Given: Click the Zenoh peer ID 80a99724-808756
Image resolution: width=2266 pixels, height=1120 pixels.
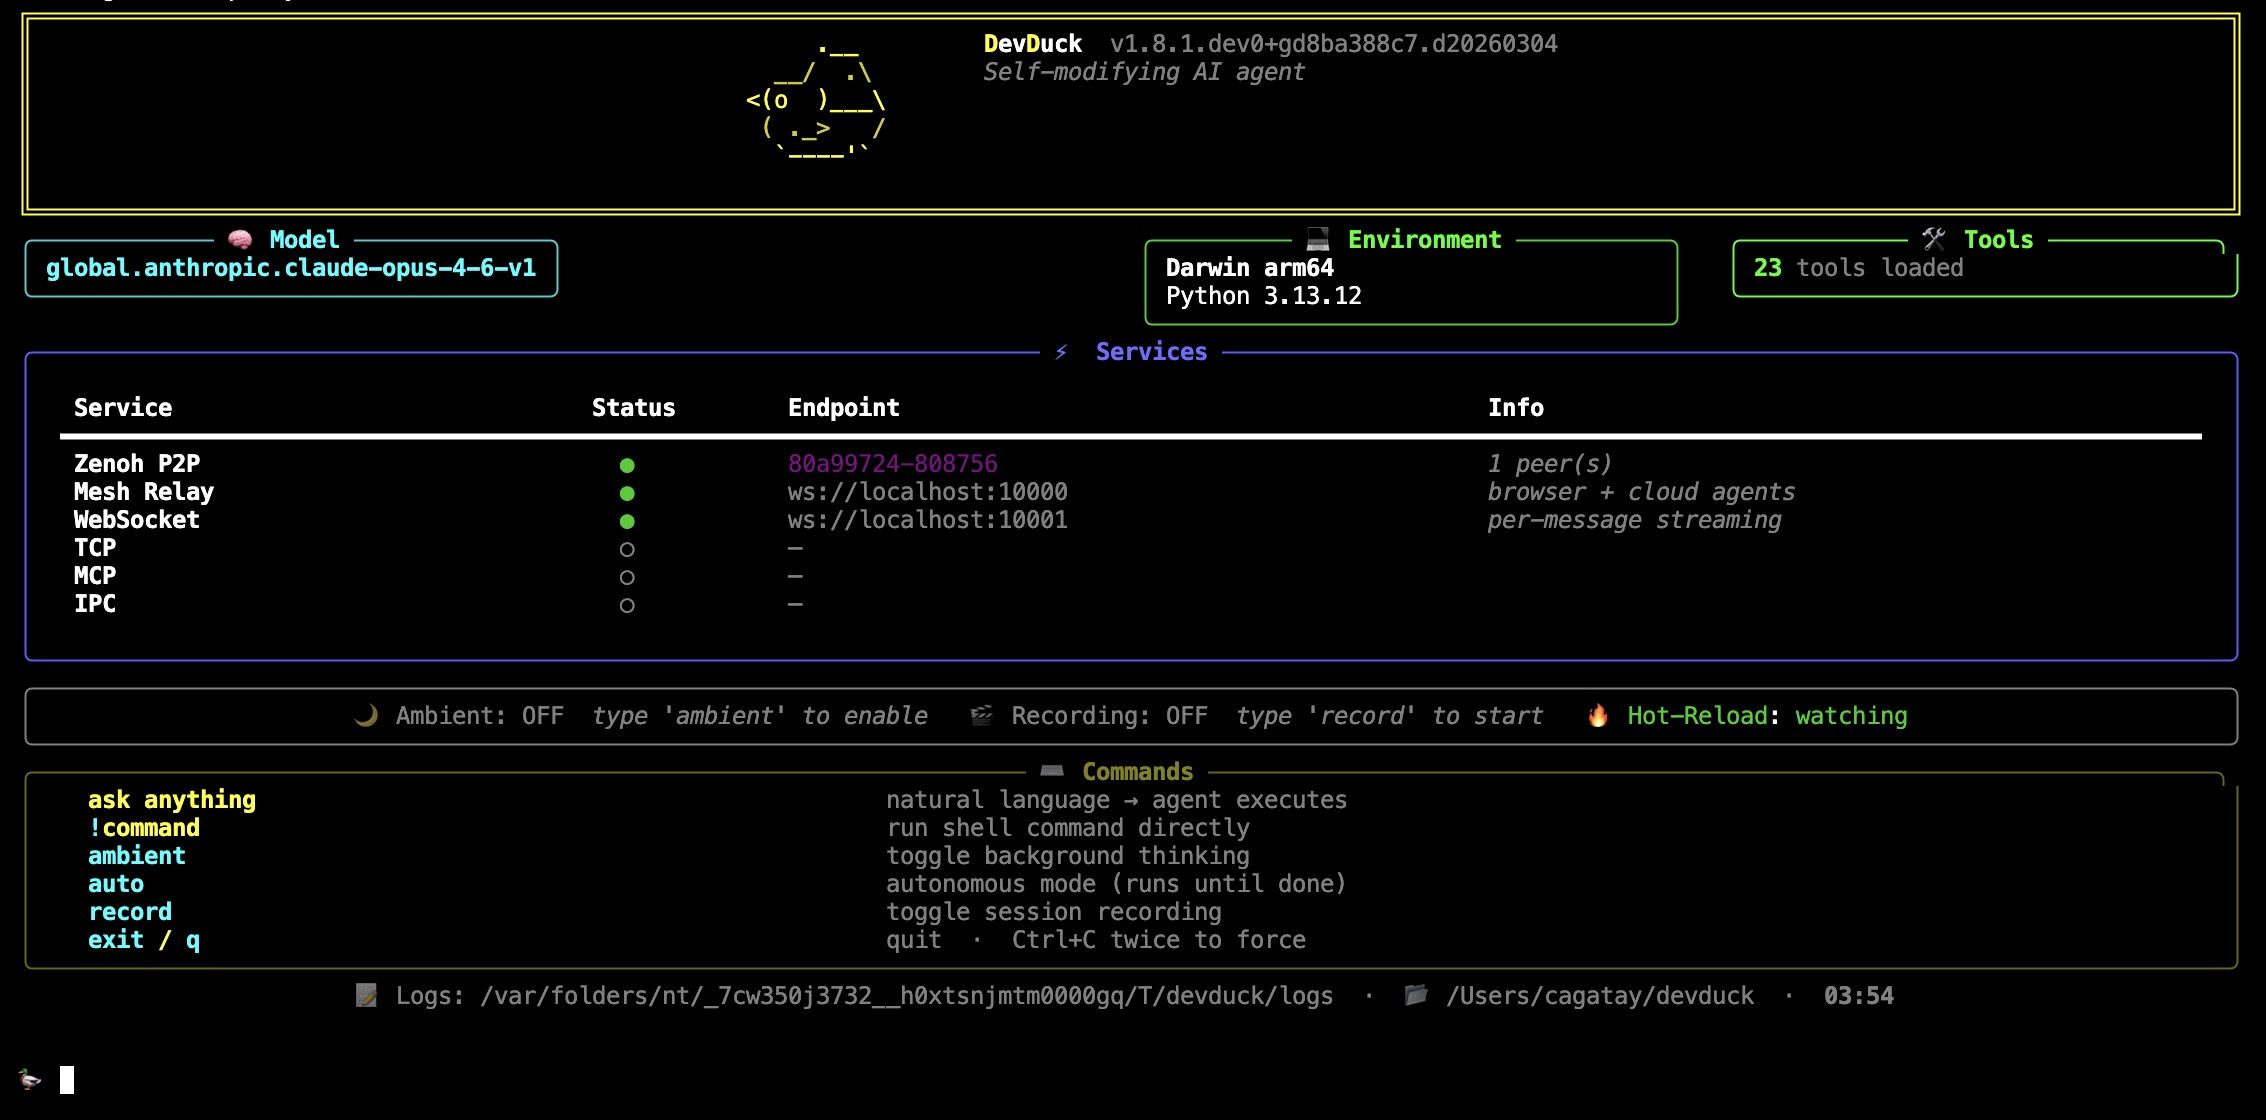Looking at the screenshot, I should (x=893, y=463).
